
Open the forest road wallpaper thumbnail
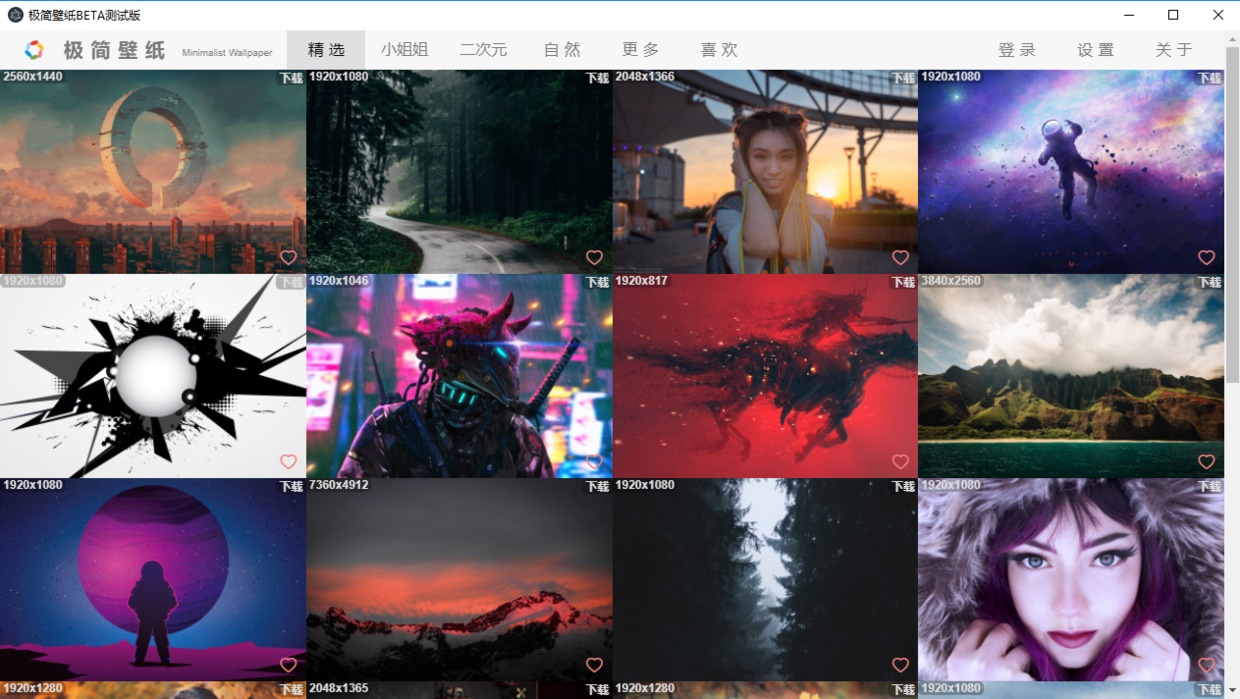click(x=459, y=172)
